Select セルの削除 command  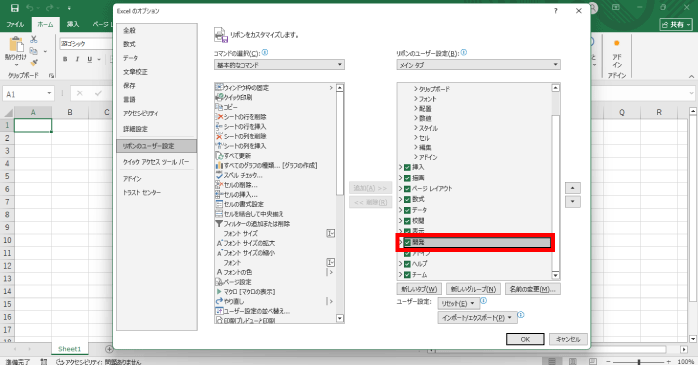pos(274,185)
